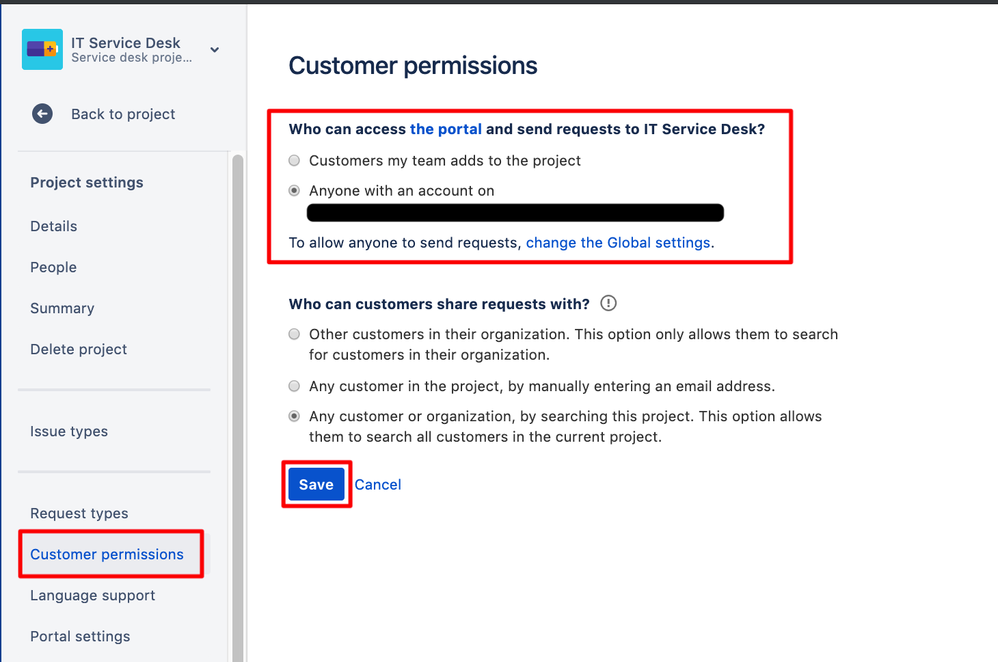Select 'Anyone with an account on' radio option
The image size is (998, 662).
[294, 190]
